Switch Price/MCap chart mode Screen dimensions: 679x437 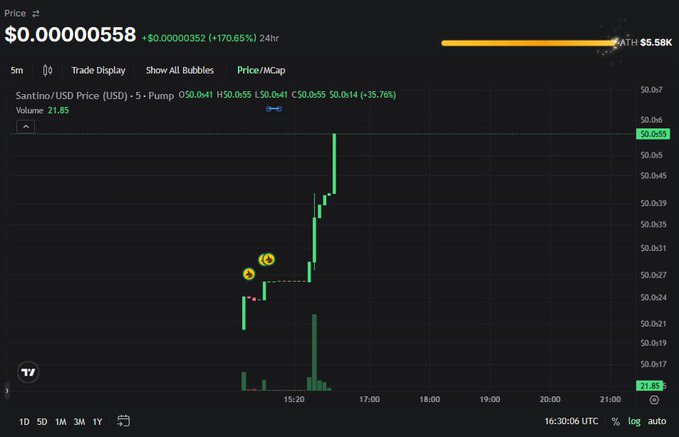[x=261, y=70]
